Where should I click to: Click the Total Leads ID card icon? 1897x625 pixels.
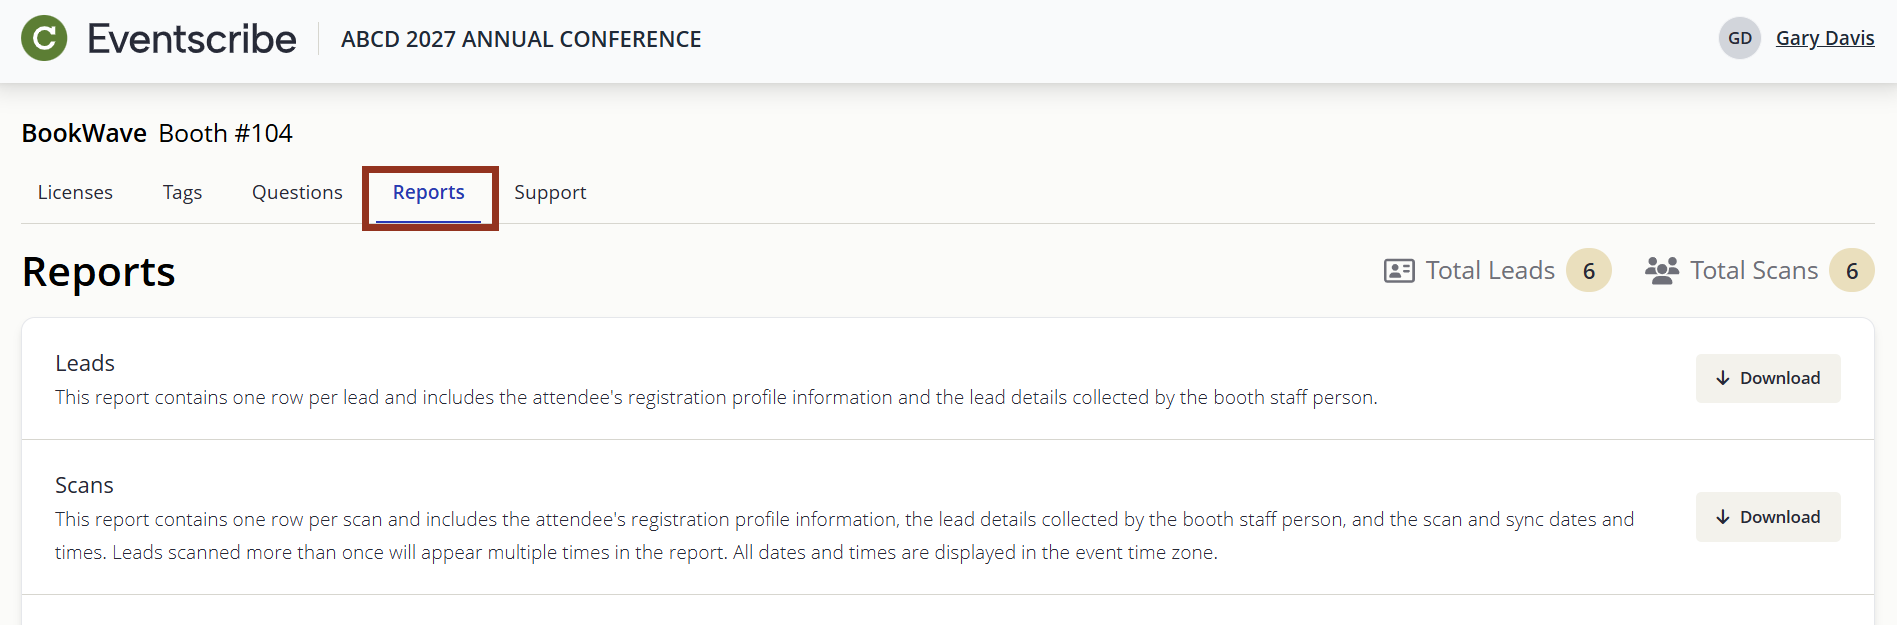click(x=1399, y=269)
